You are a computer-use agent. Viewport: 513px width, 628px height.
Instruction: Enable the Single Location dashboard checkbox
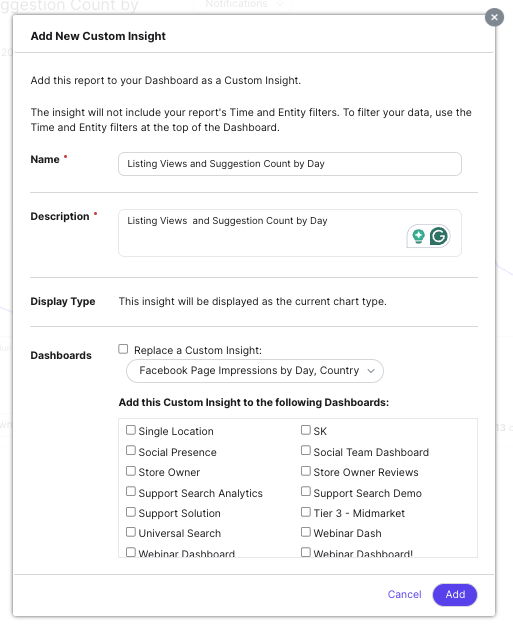[x=131, y=430]
